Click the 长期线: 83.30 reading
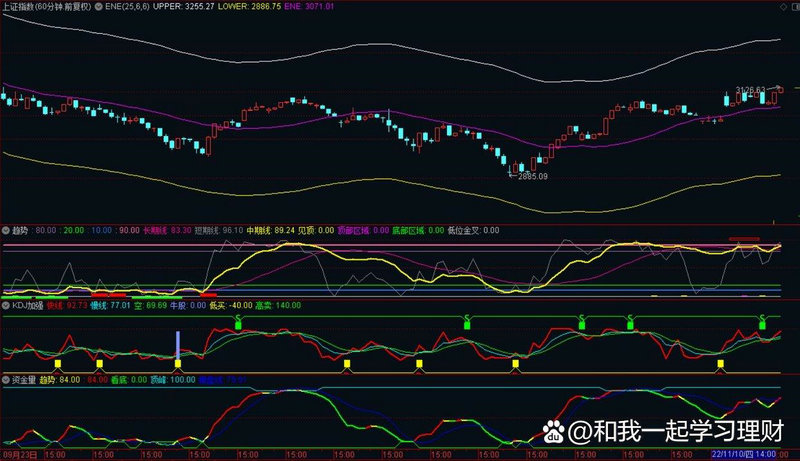This screenshot has width=800, height=461. tap(167, 230)
